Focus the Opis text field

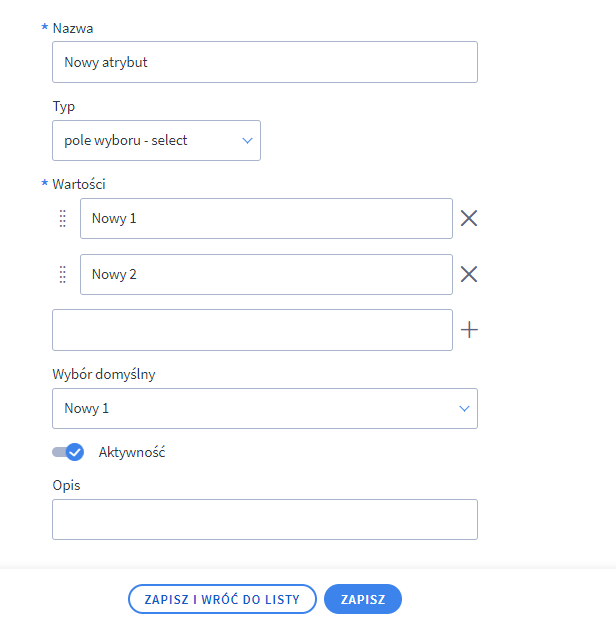[264, 520]
